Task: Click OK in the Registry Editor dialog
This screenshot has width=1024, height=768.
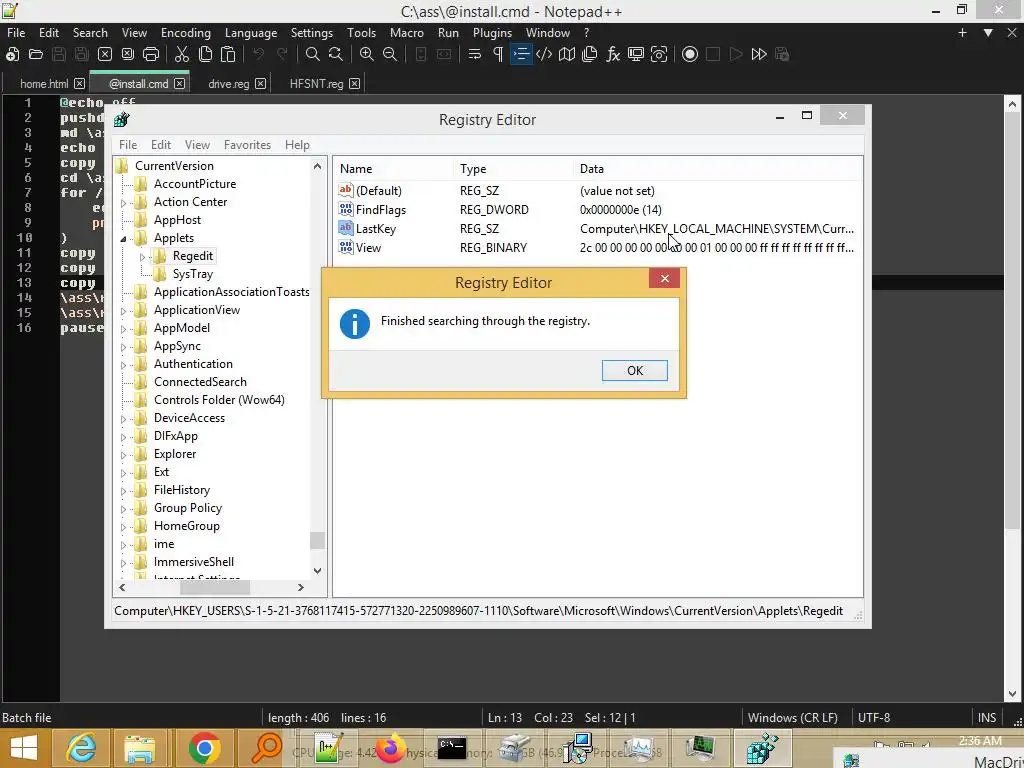Action: click(635, 370)
